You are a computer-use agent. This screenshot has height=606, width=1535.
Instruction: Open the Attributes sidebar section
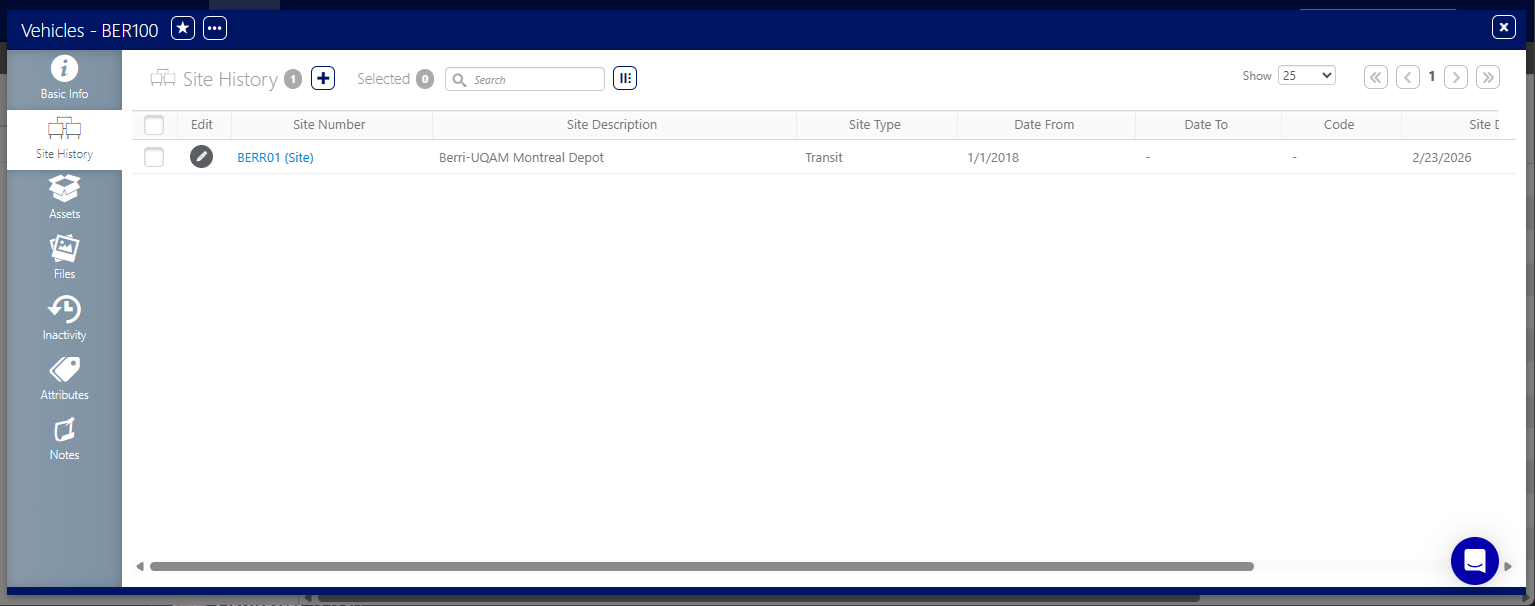[x=64, y=378]
